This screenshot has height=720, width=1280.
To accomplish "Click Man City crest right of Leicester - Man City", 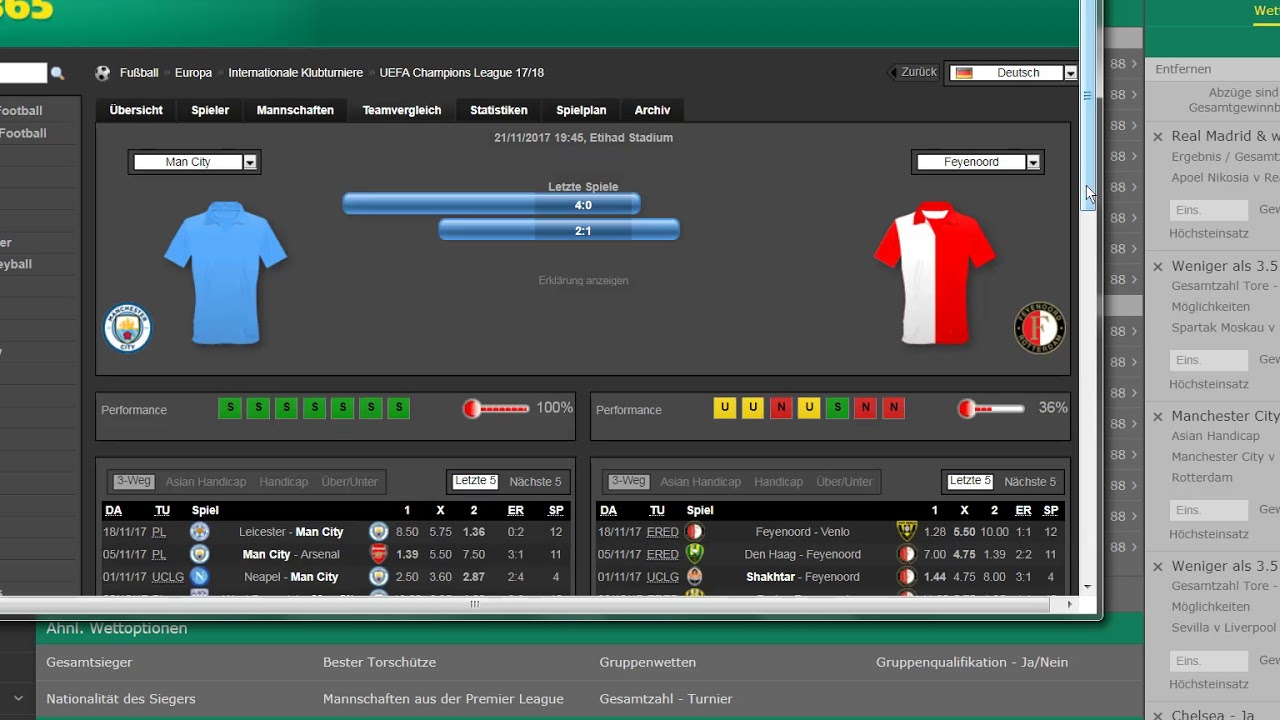I will point(379,532).
